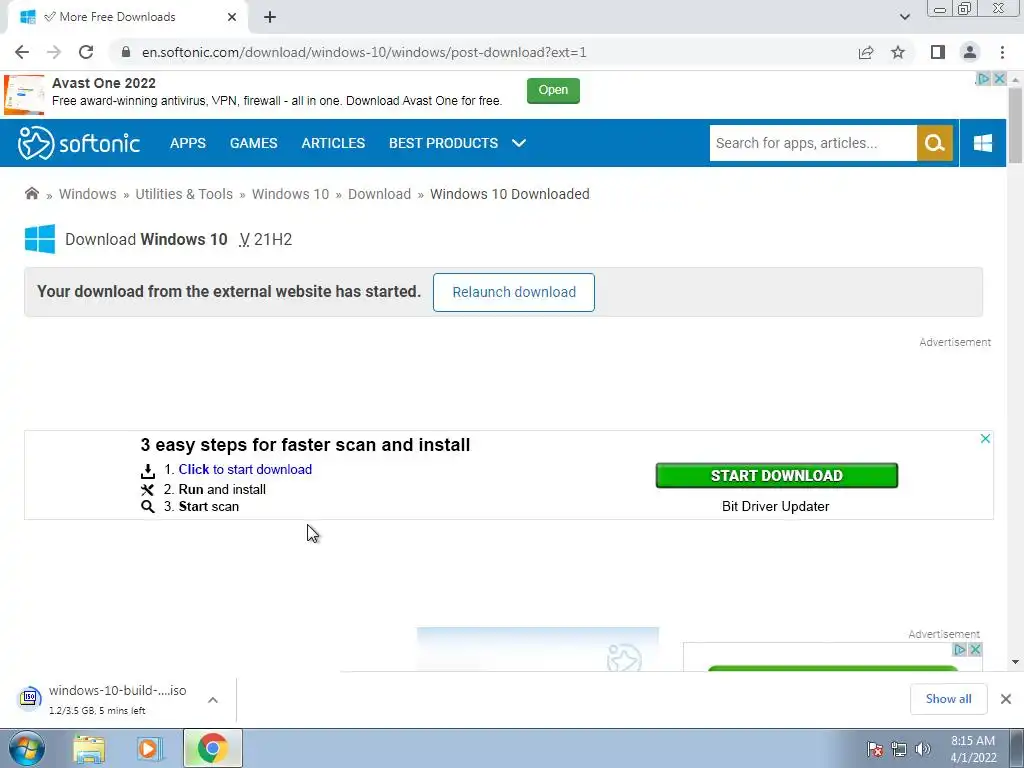Close the Avast top banner ad
1024x768 pixels.
tap(999, 79)
